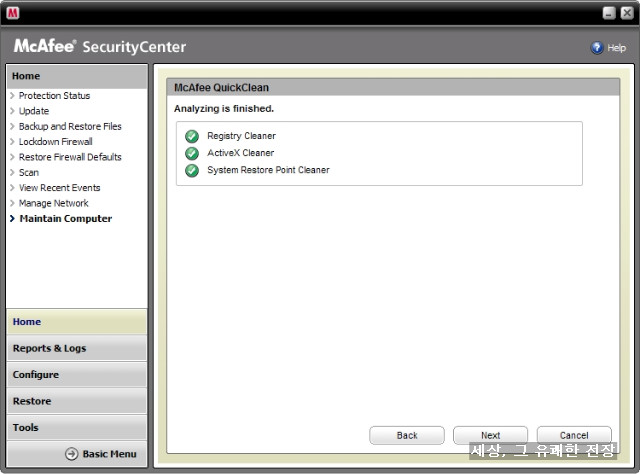640x474 pixels.
Task: Open the Update task
Action: point(34,111)
